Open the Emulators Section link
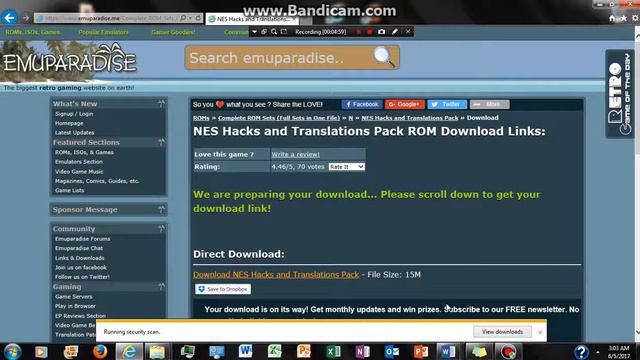 (79, 162)
